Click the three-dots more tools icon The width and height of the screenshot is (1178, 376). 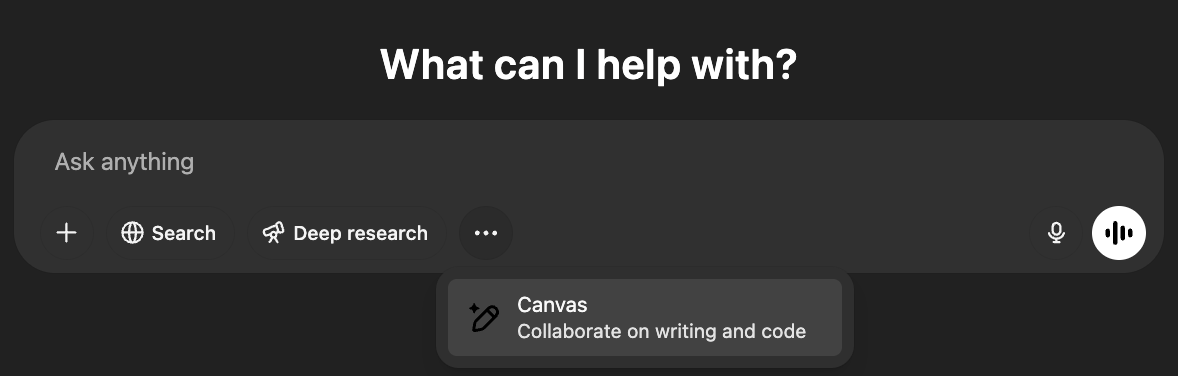[x=486, y=233]
